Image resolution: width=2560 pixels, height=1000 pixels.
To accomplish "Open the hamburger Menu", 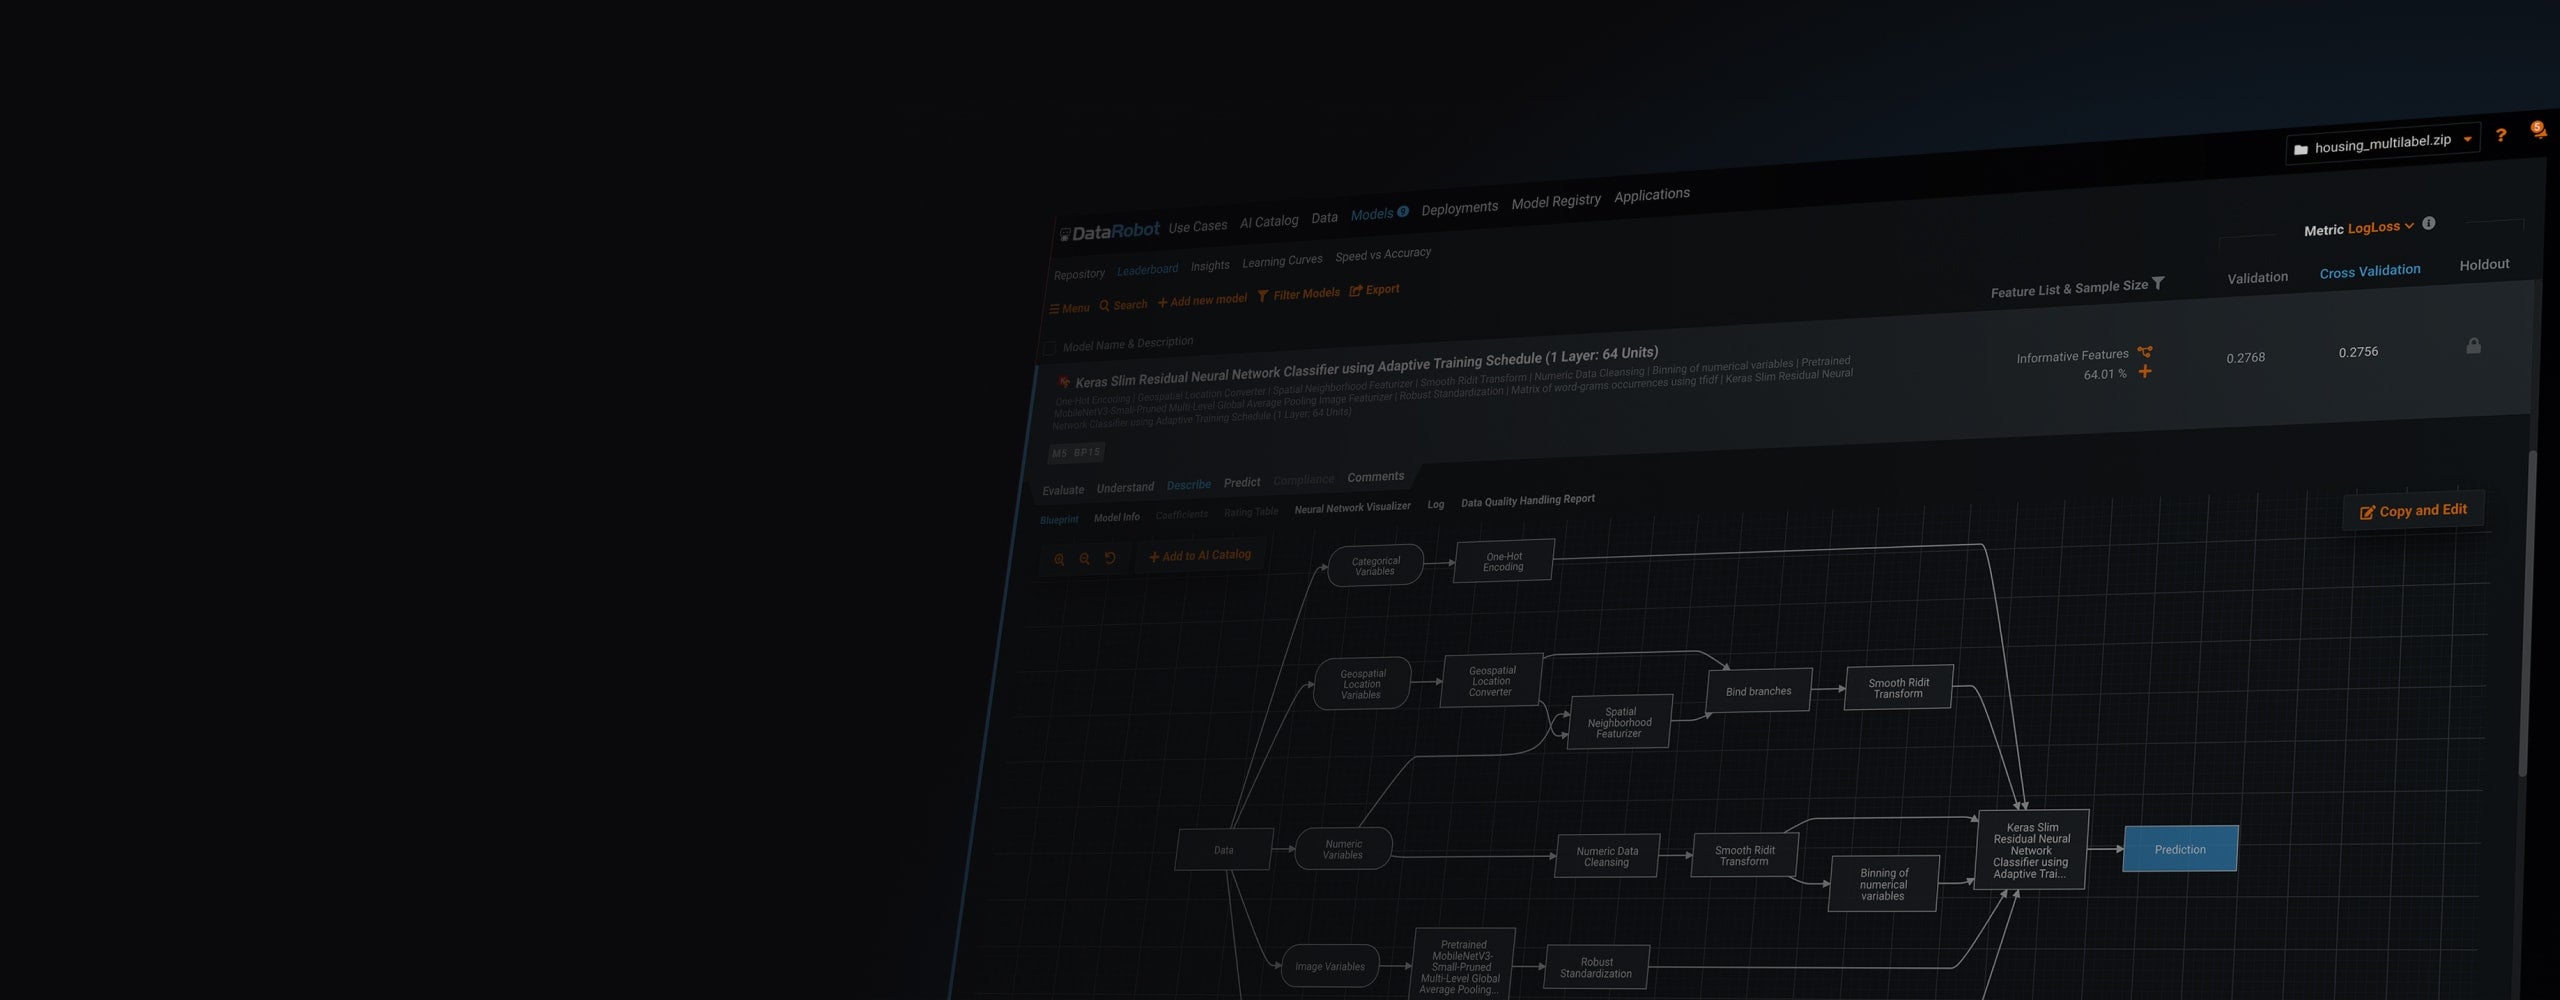I will [1069, 308].
